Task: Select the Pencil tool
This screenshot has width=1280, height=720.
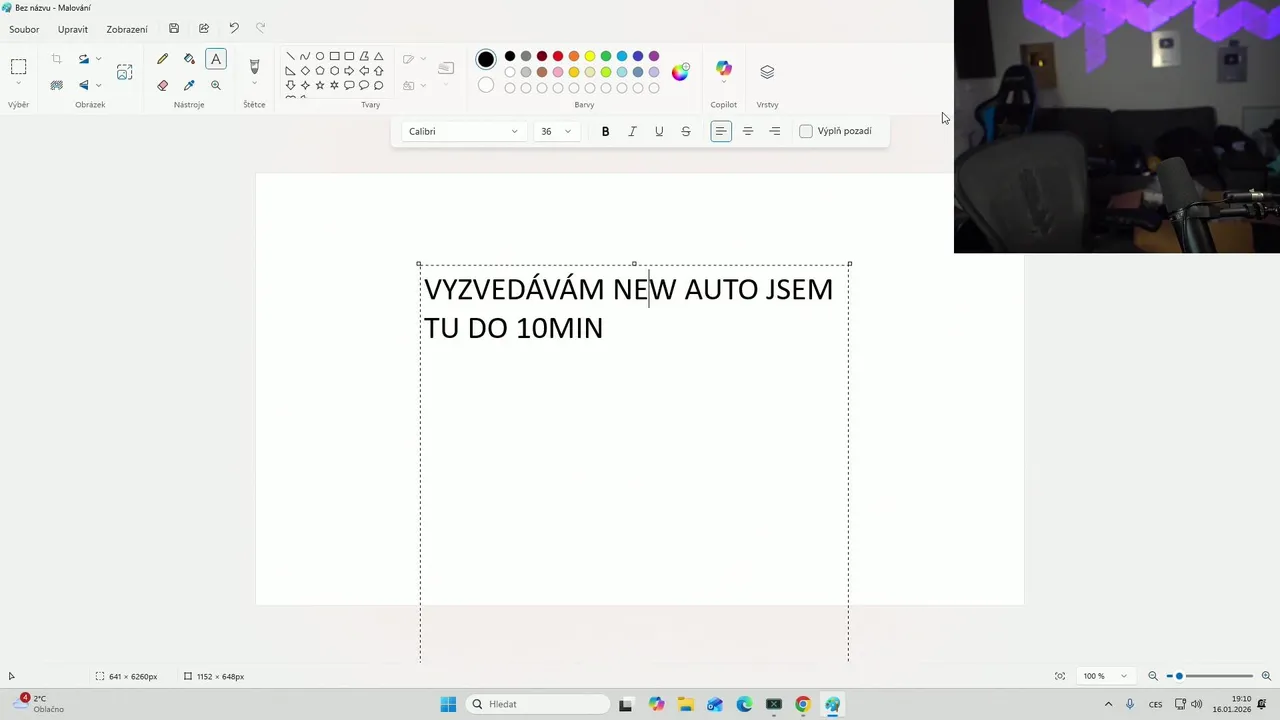Action: (162, 59)
